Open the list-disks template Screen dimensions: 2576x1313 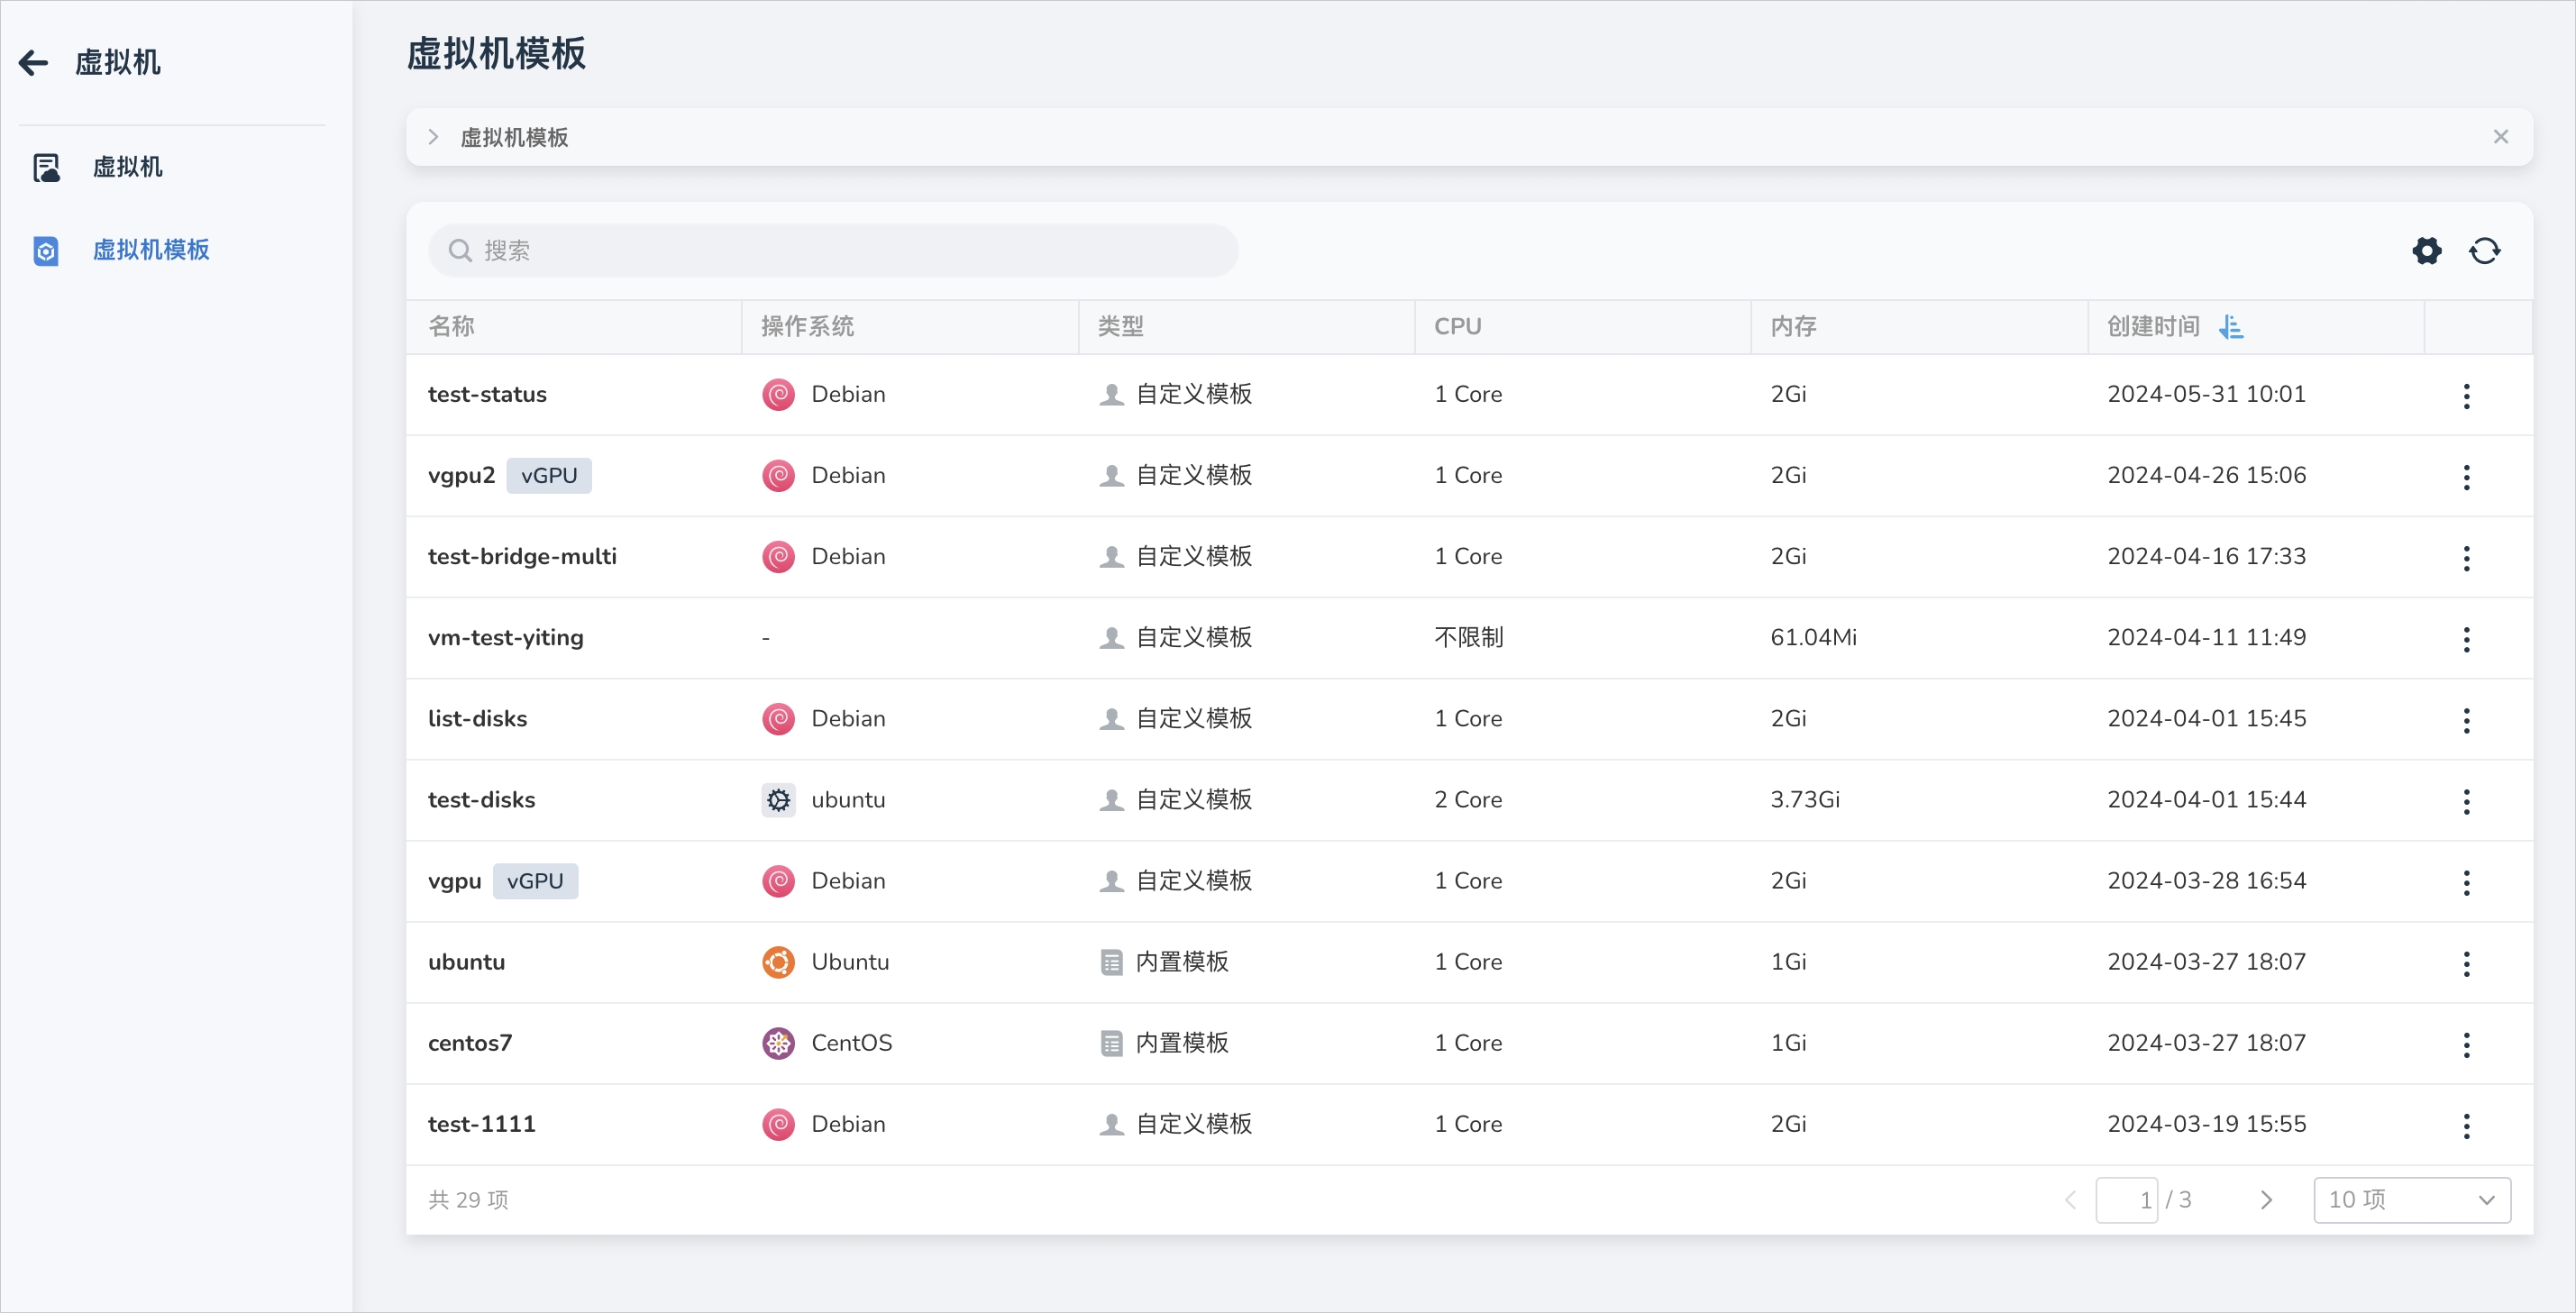click(x=477, y=718)
